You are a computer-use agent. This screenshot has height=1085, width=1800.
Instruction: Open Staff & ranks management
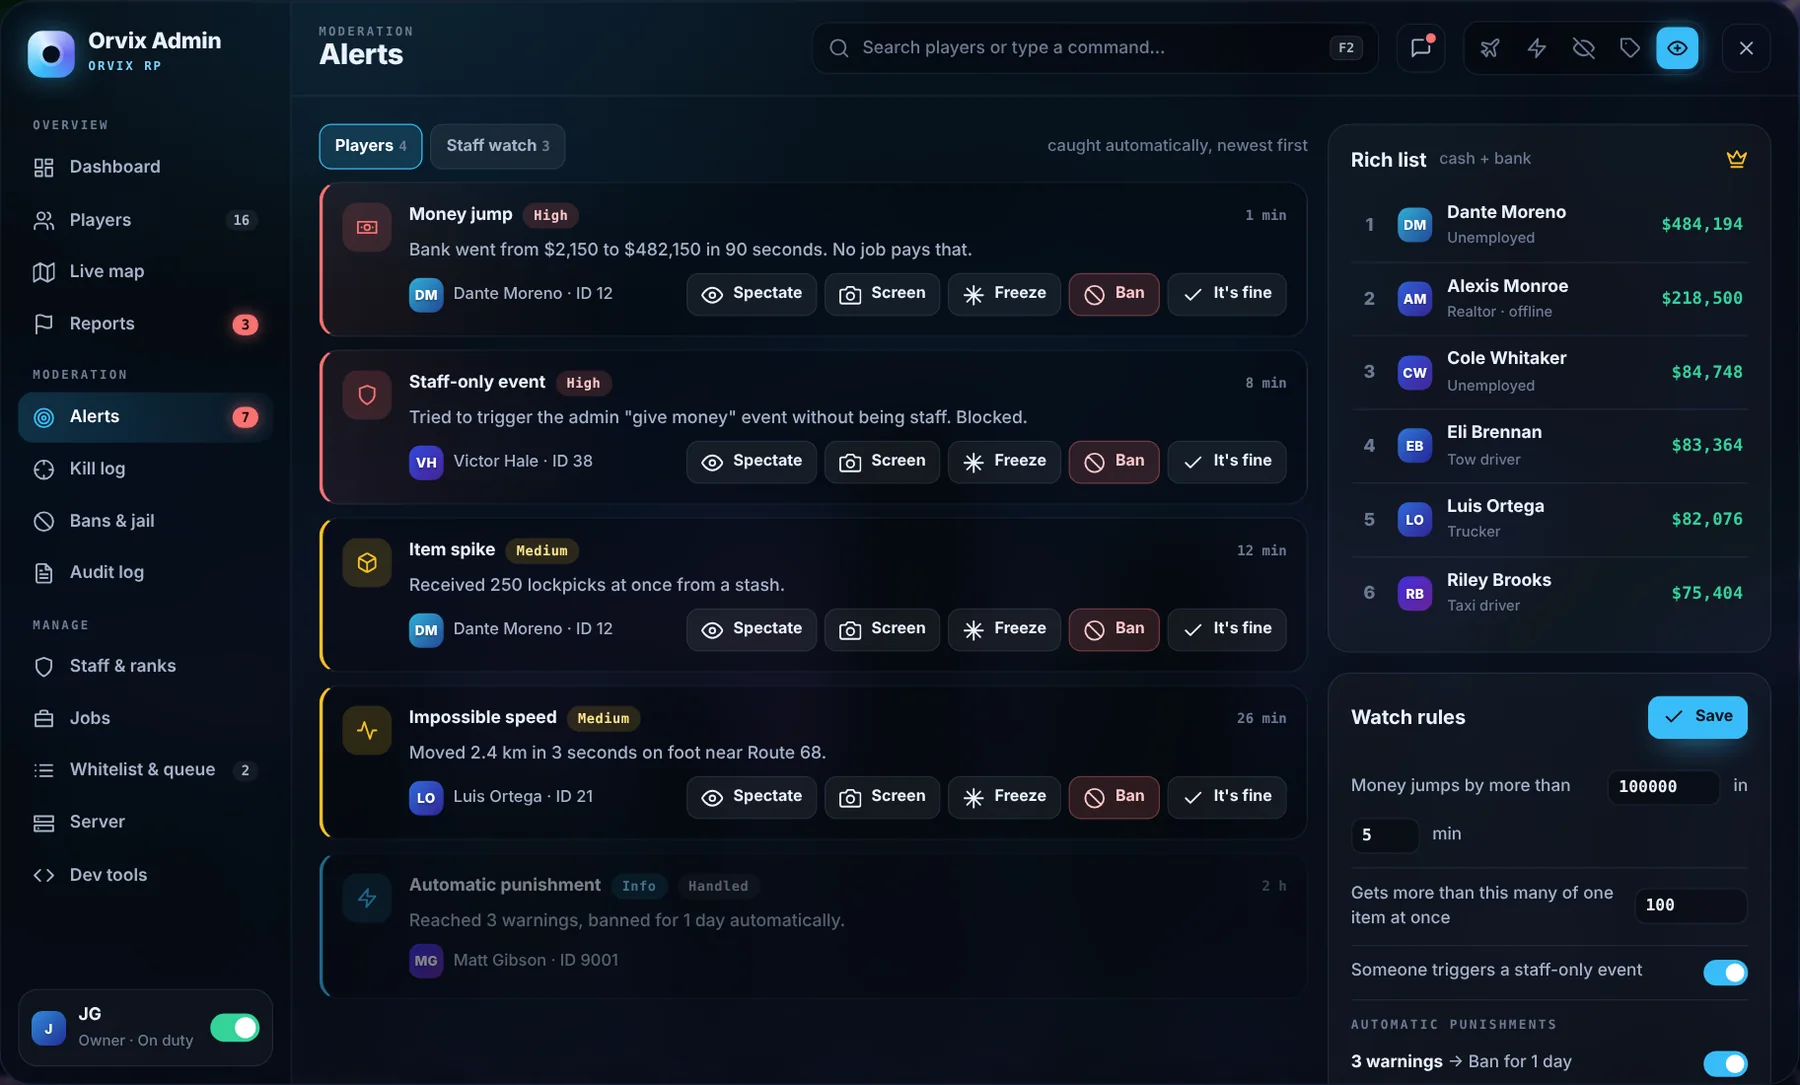point(145,666)
